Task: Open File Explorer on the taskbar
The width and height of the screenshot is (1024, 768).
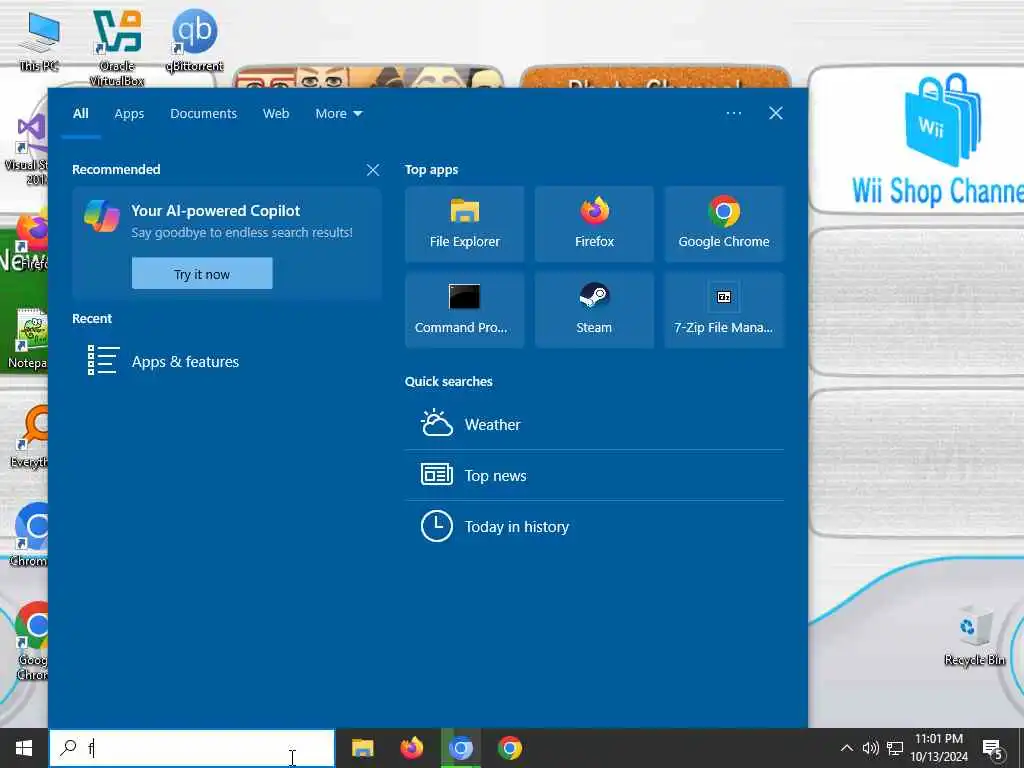Action: pyautogui.click(x=362, y=748)
